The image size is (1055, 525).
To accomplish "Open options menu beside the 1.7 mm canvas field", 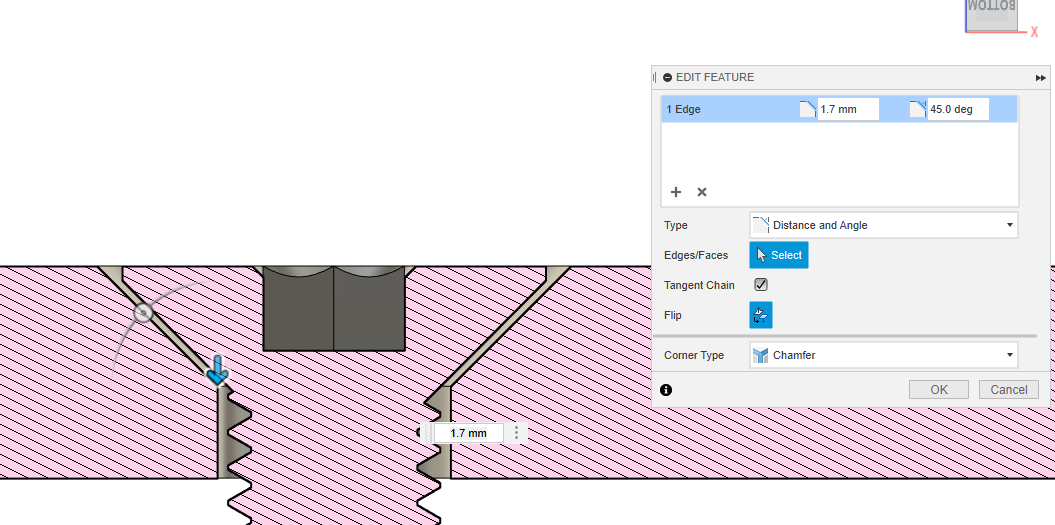I will point(516,433).
